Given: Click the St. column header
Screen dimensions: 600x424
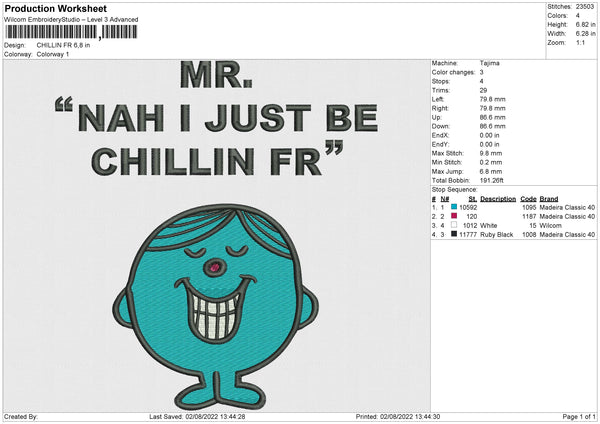Looking at the screenshot, I should (x=472, y=198).
